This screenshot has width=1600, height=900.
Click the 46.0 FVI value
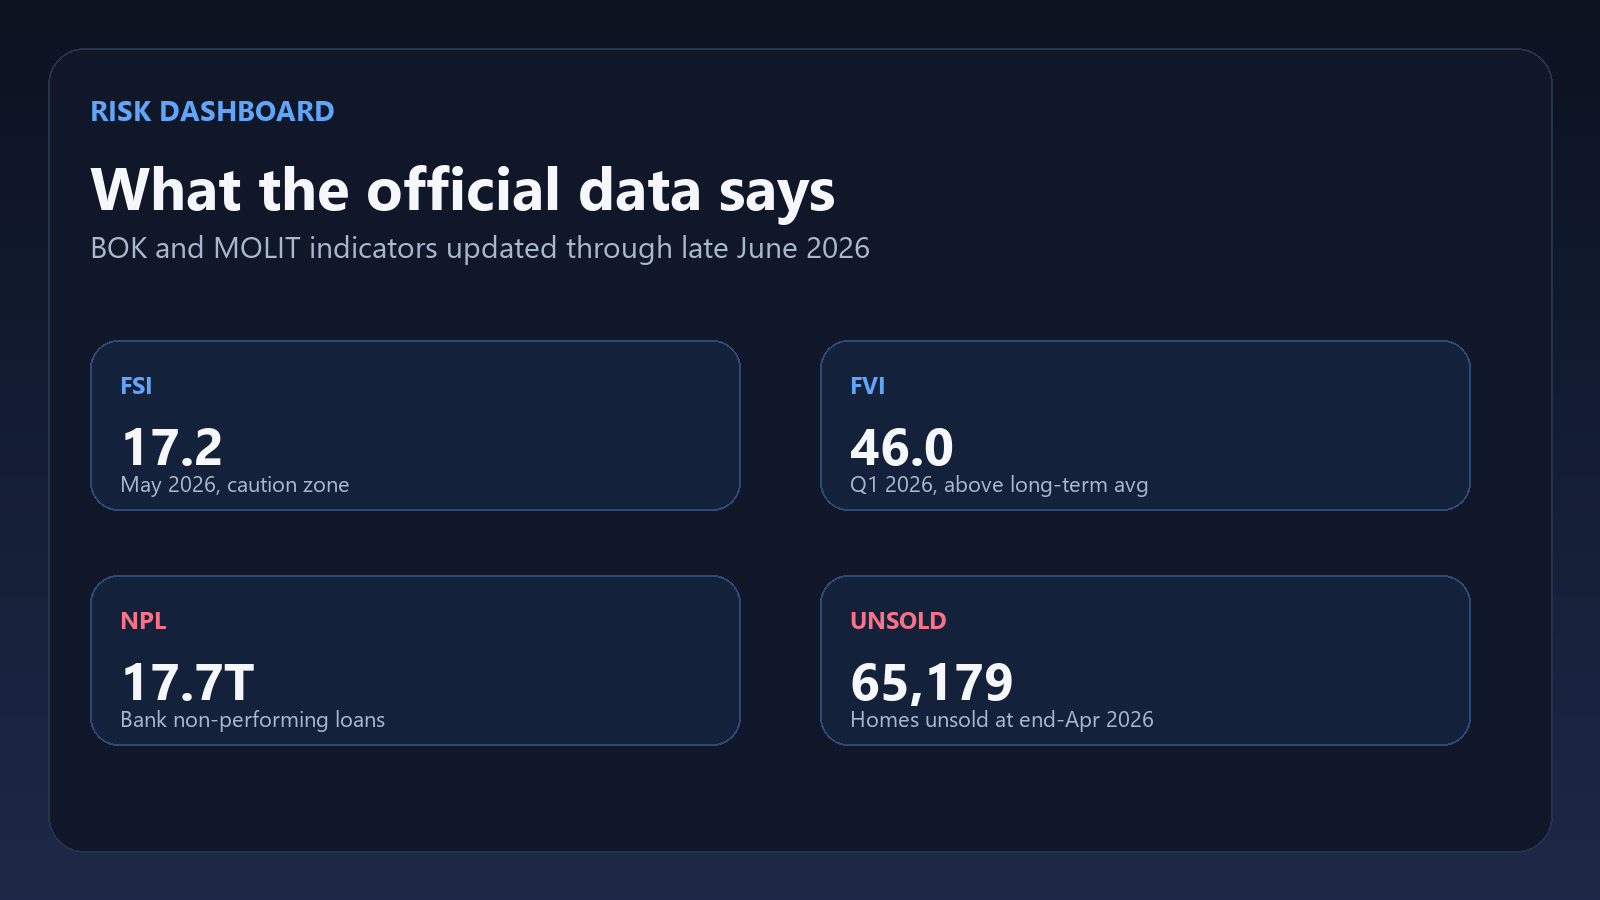pyautogui.click(x=902, y=447)
